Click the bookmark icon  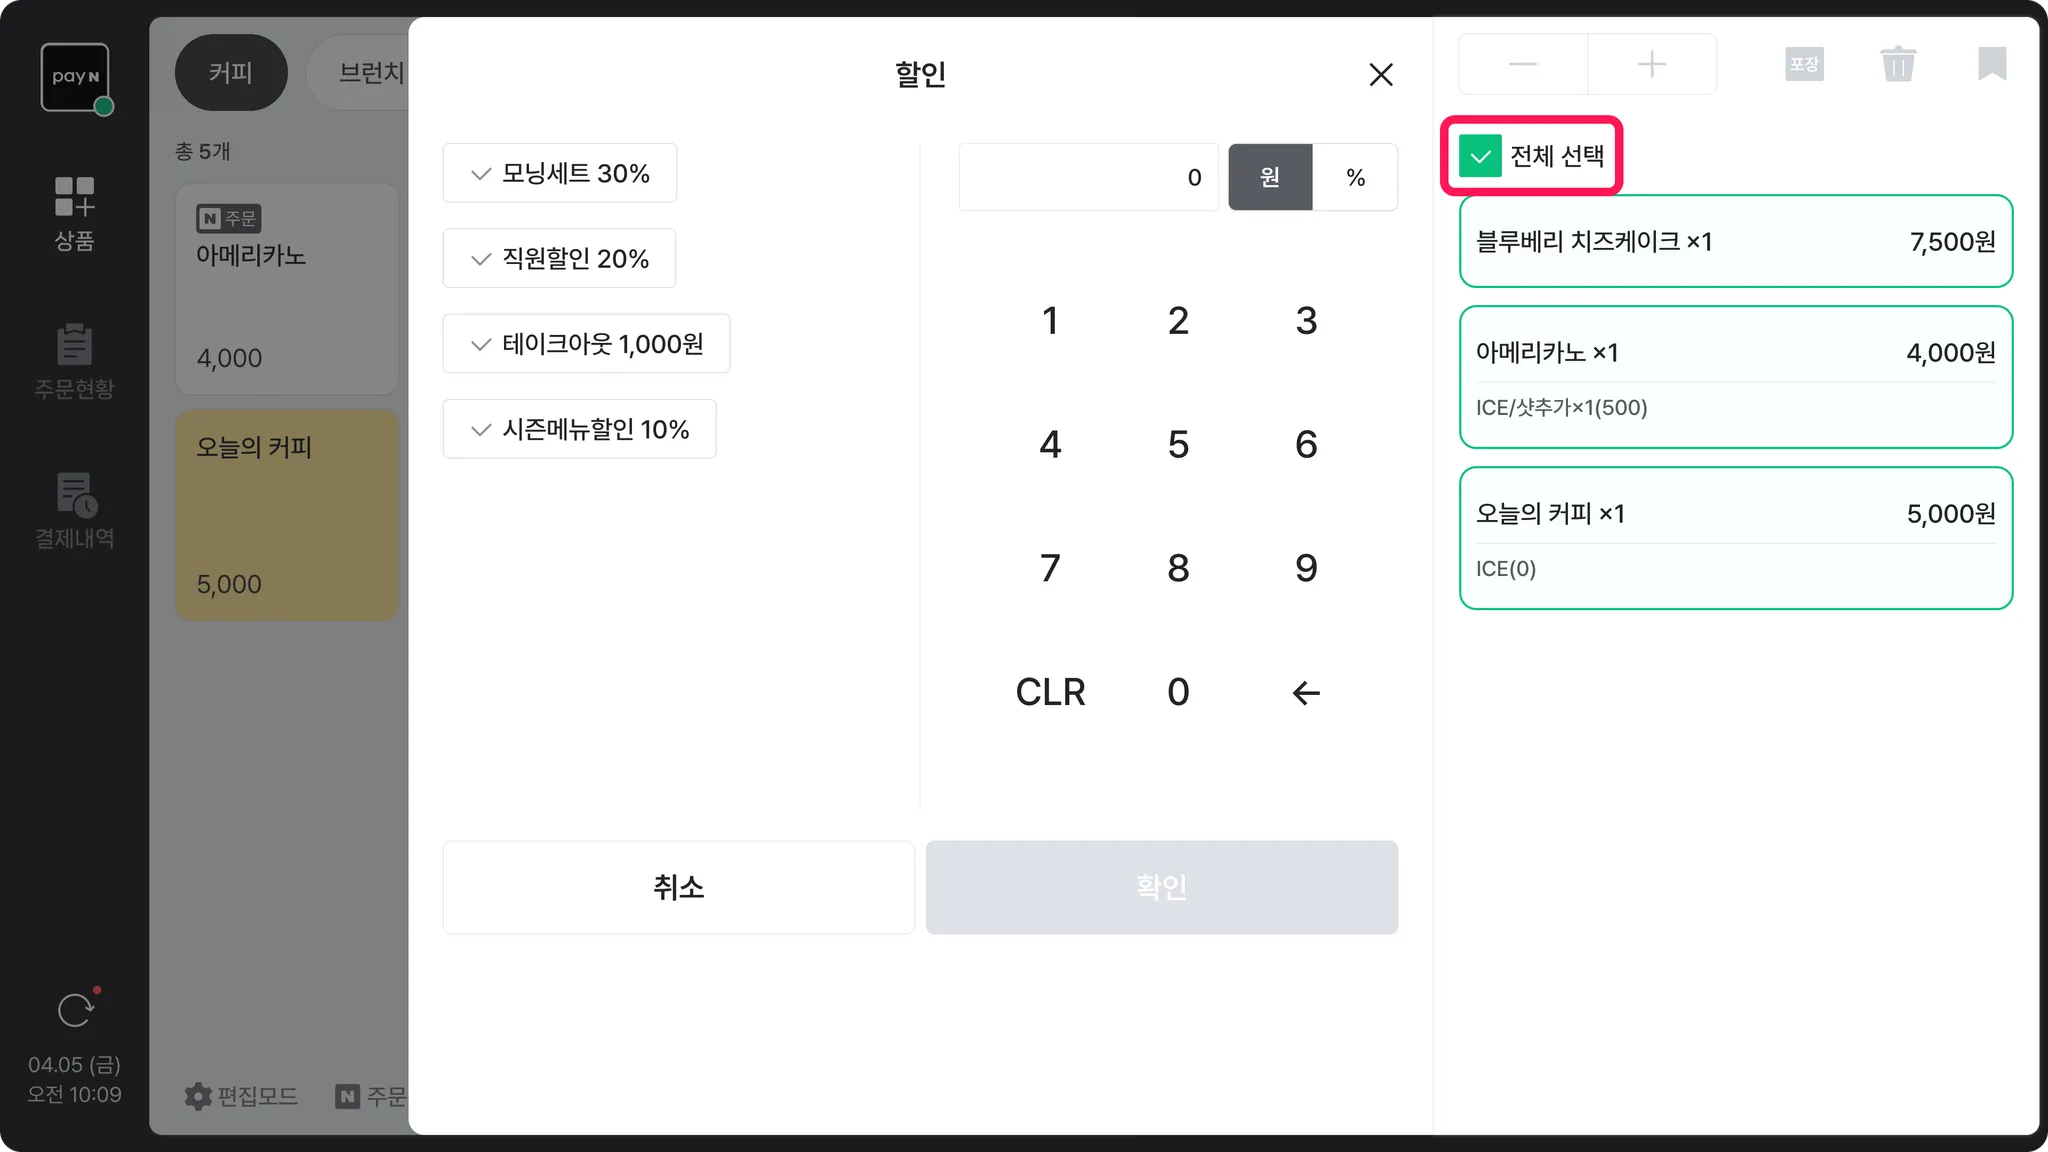tap(1991, 64)
